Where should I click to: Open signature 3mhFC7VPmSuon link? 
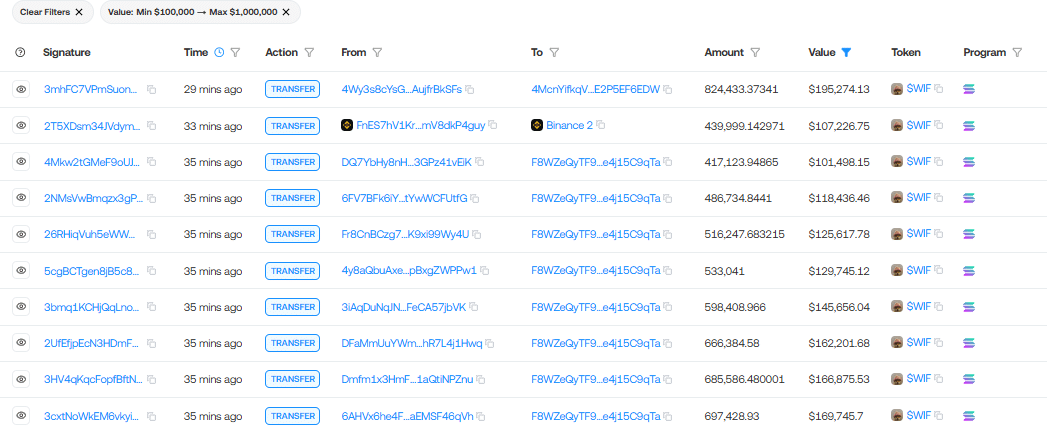coord(92,89)
